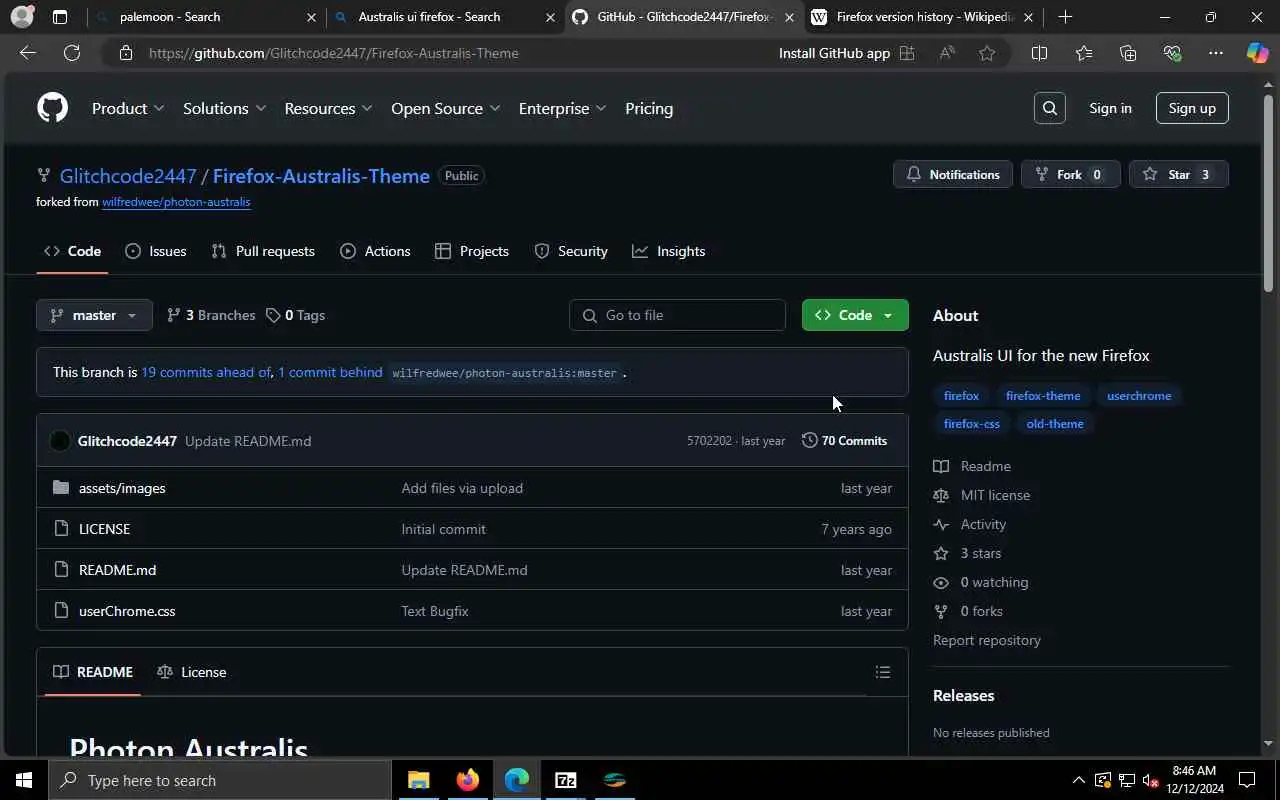Viewport: 1280px width, 800px height.
Task: Click the Go to file search field
Action: tap(677, 315)
